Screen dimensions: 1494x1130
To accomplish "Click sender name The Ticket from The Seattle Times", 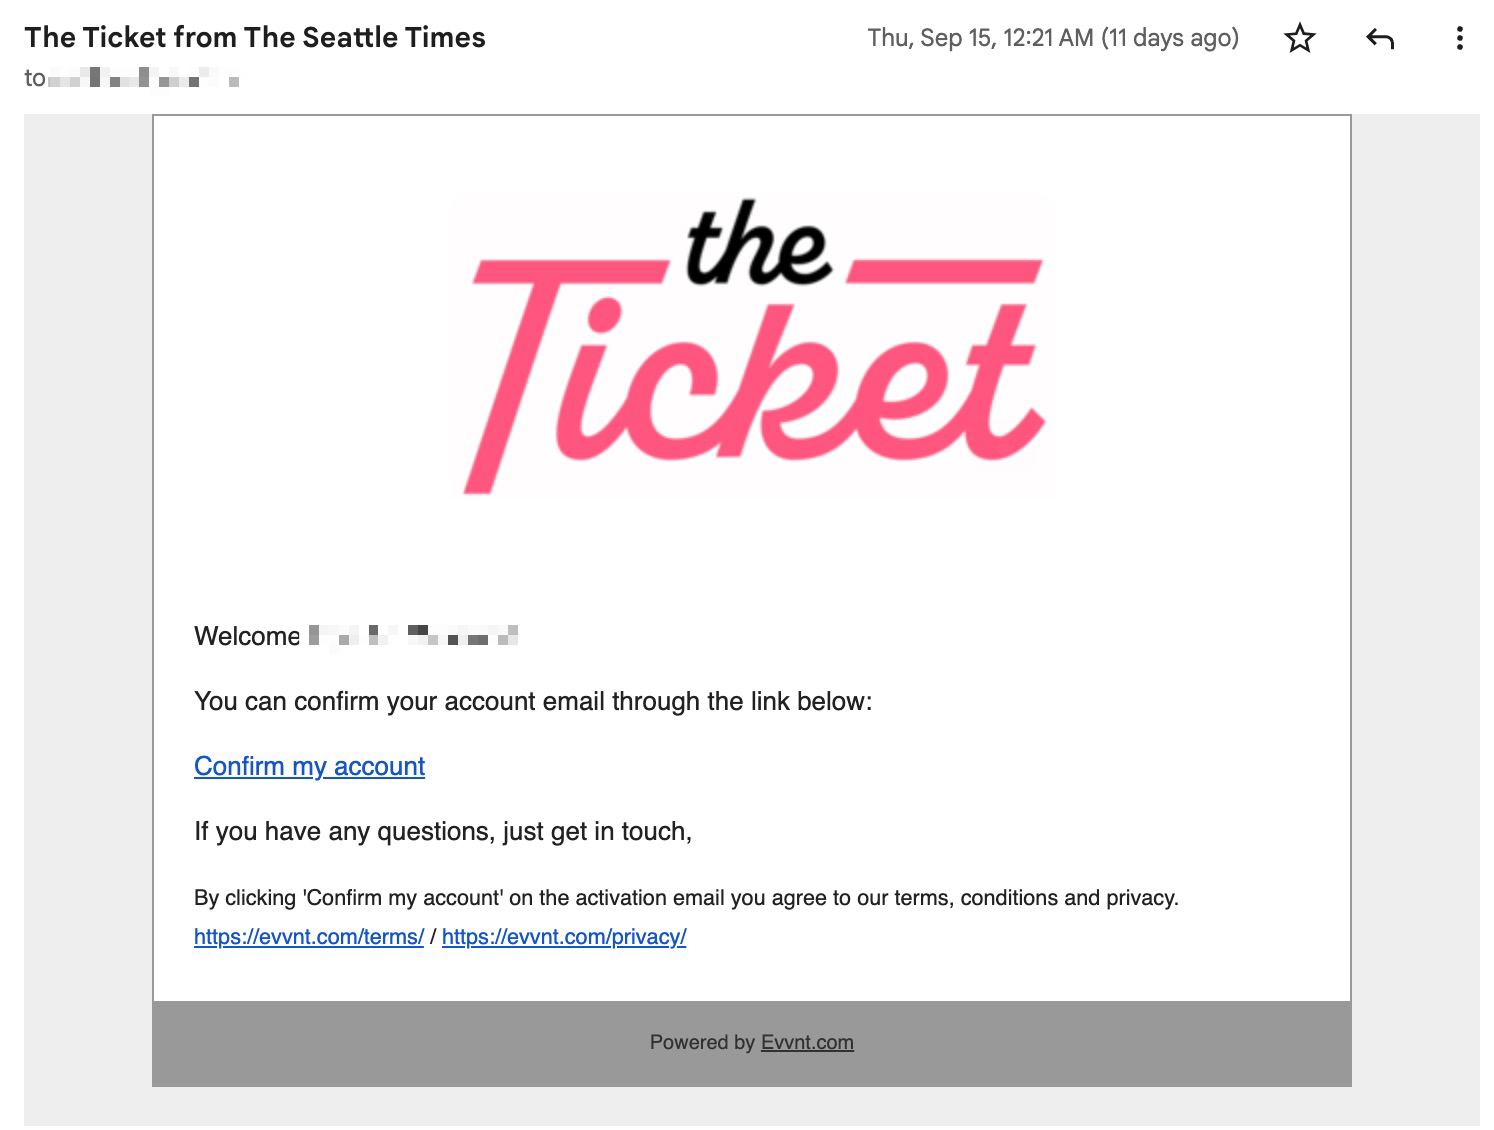I will (x=255, y=38).
